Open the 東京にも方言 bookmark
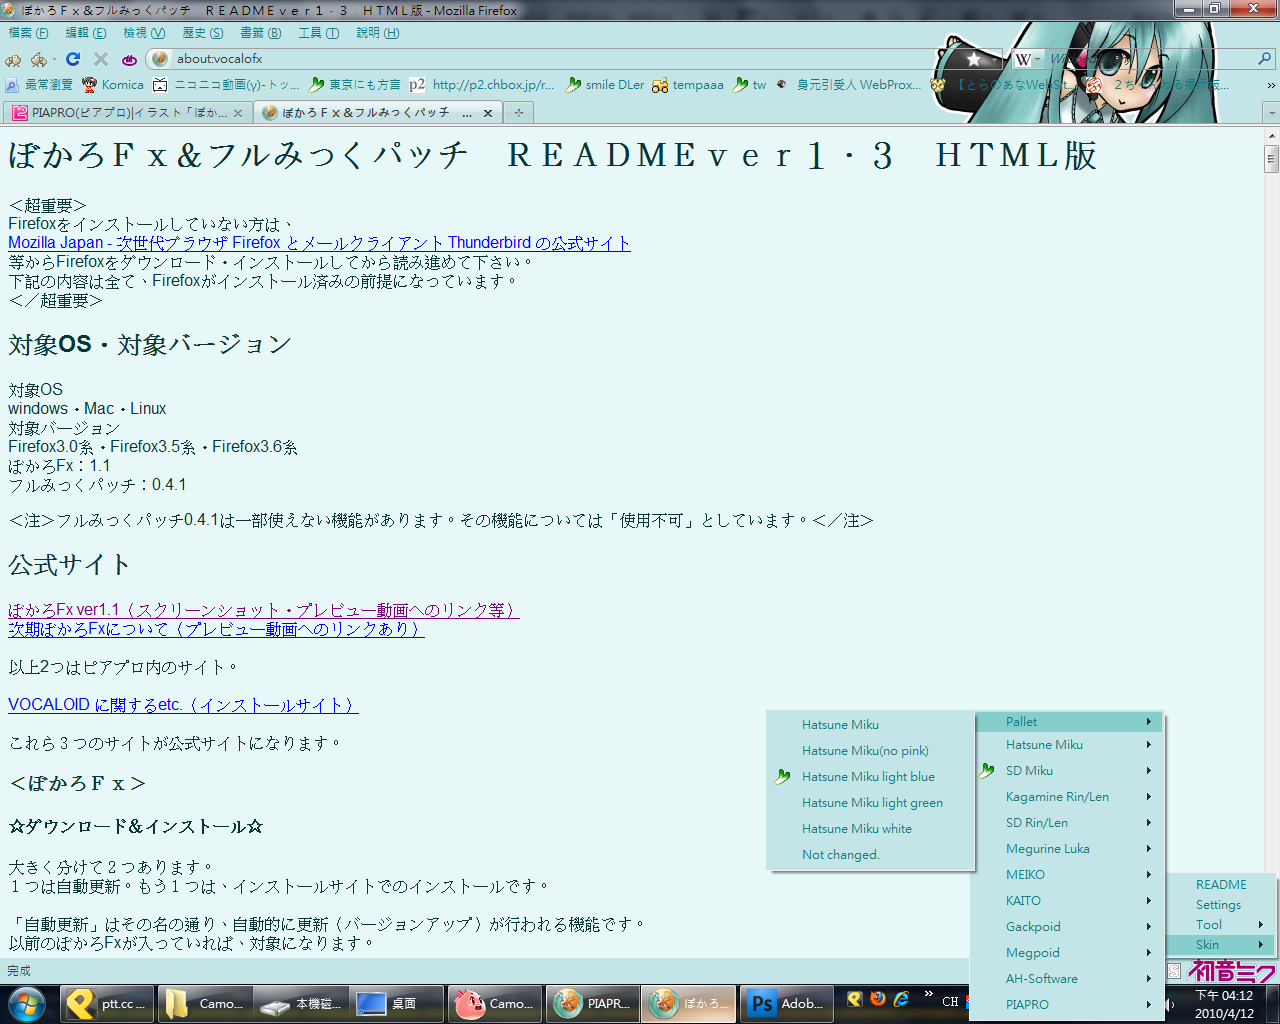This screenshot has height=1024, width=1280. point(355,85)
